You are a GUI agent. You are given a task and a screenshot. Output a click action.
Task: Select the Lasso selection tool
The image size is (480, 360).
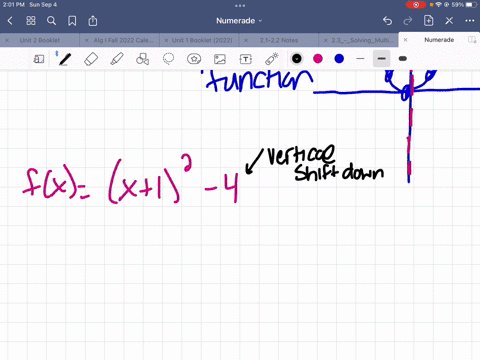click(168, 59)
